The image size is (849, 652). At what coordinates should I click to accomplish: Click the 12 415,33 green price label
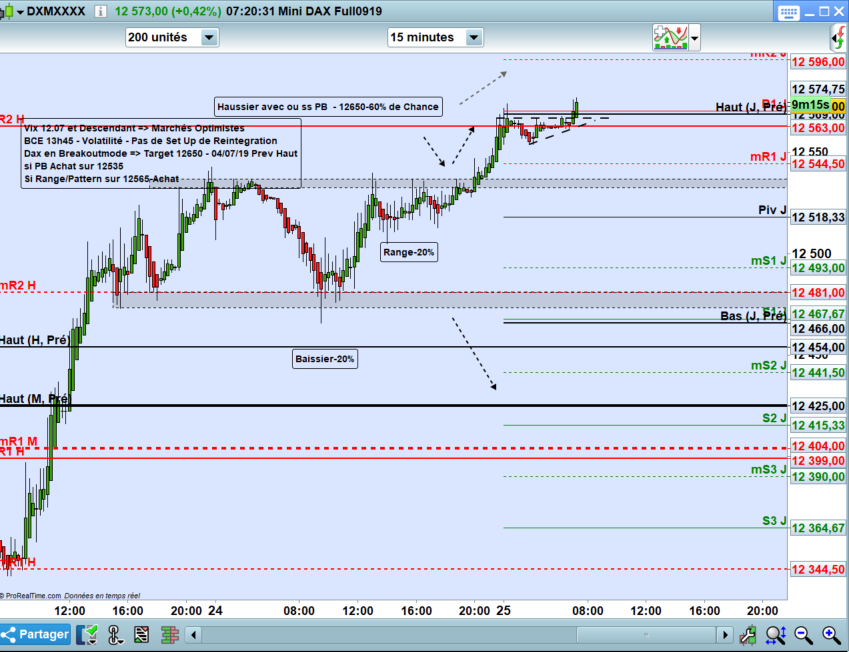(818, 426)
